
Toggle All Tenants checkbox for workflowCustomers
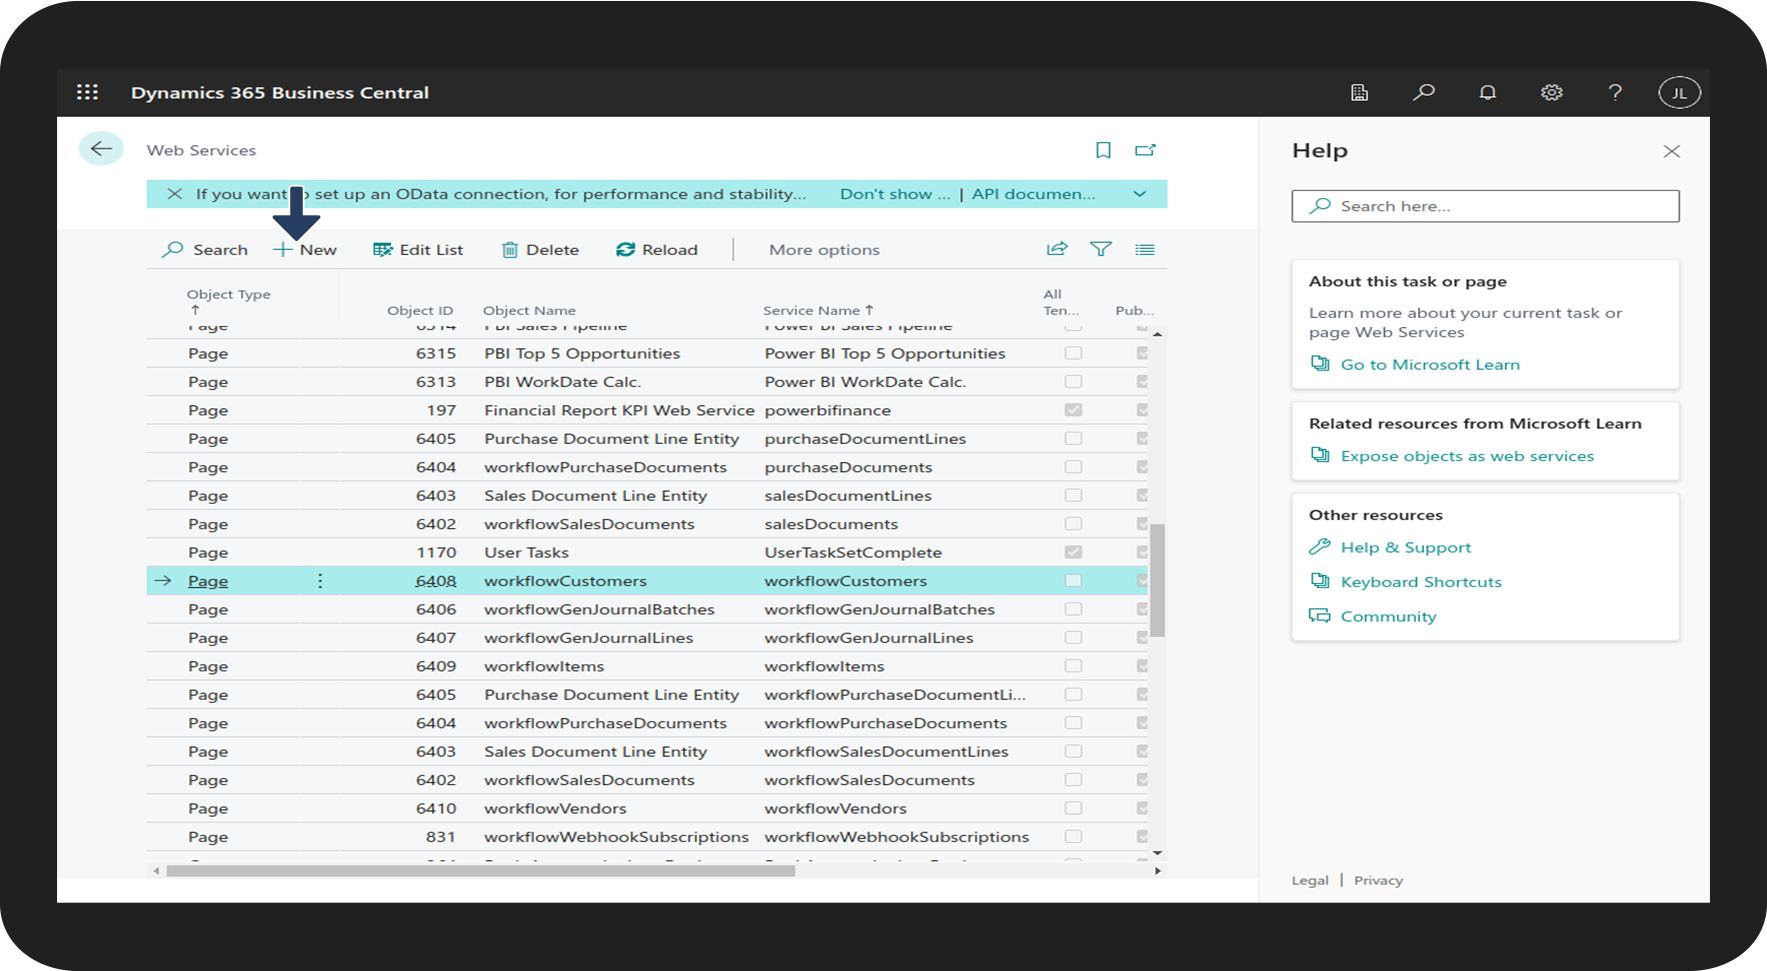click(1073, 581)
